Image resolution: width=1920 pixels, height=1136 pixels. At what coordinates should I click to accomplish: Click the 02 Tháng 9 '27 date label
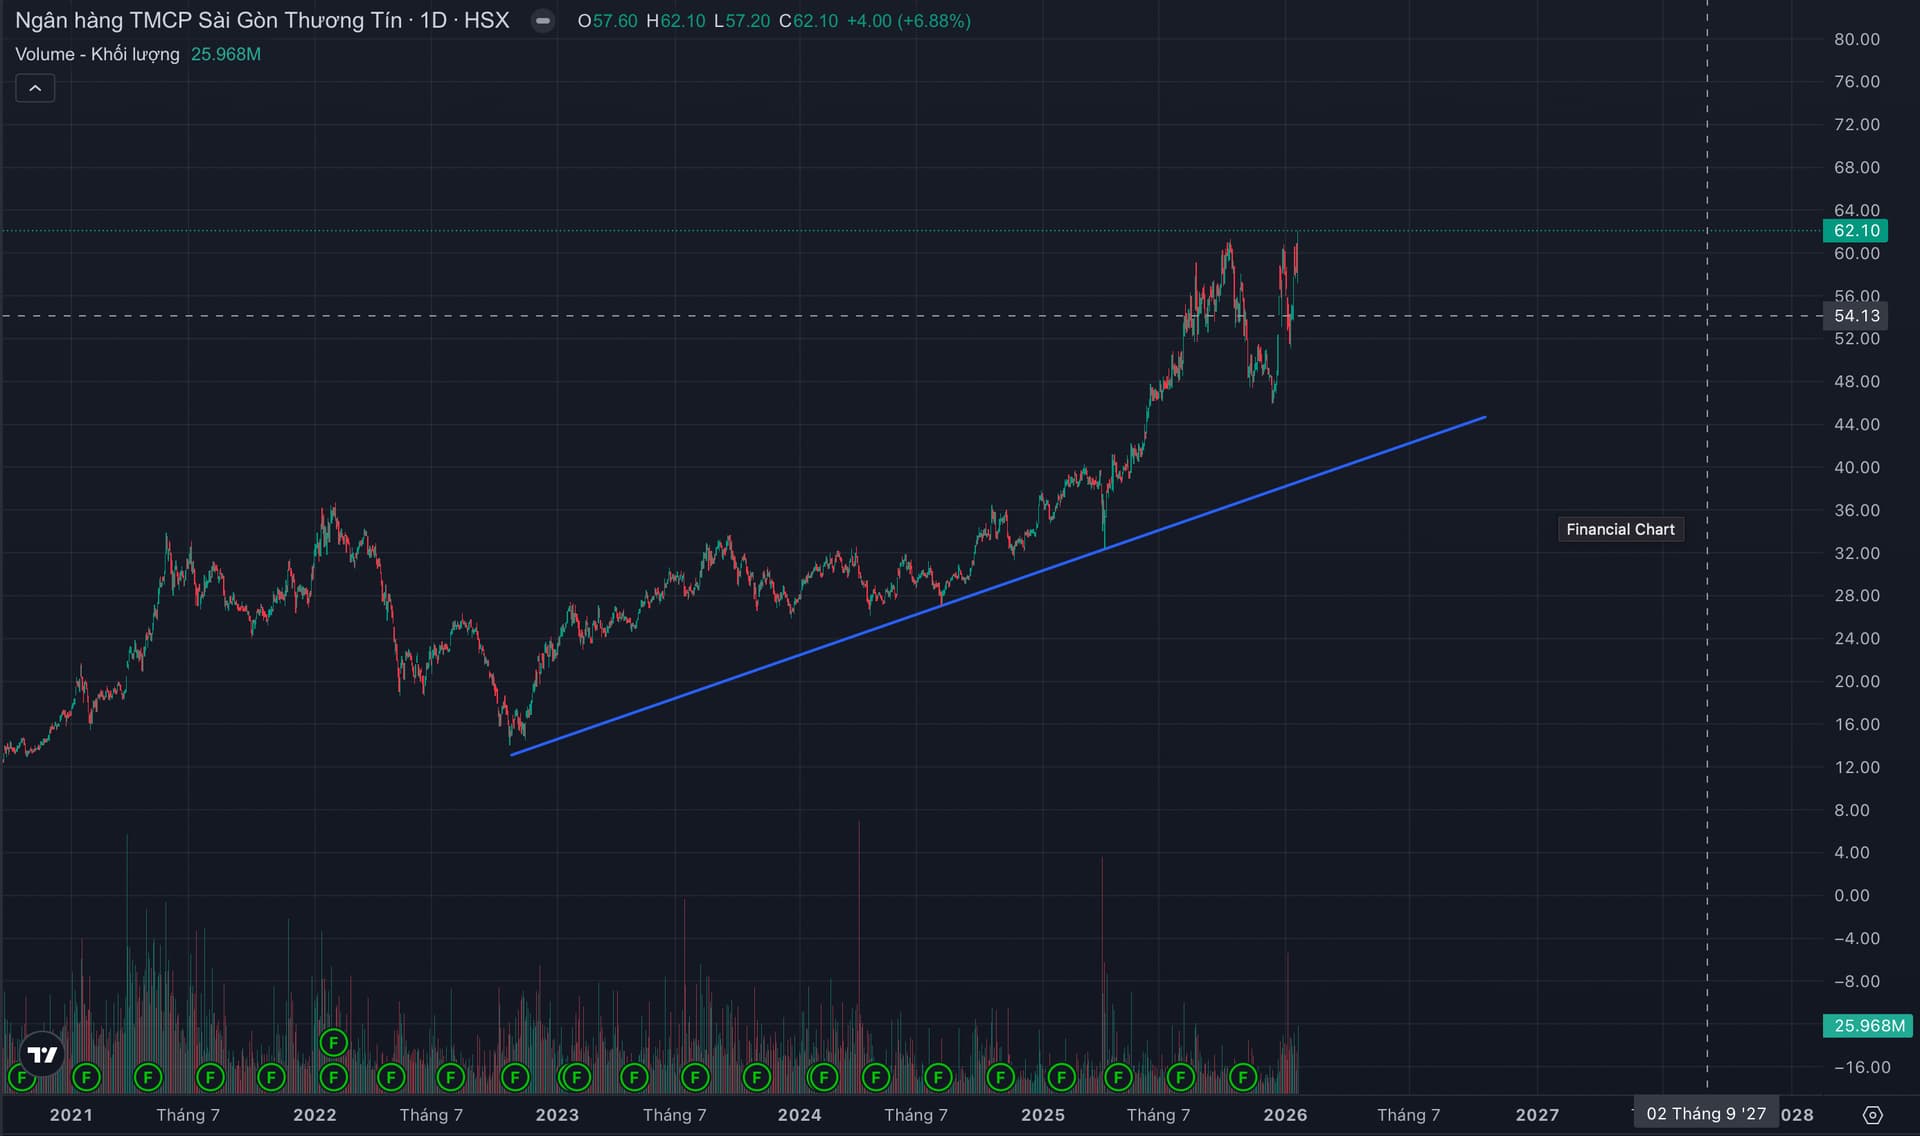point(1705,1113)
